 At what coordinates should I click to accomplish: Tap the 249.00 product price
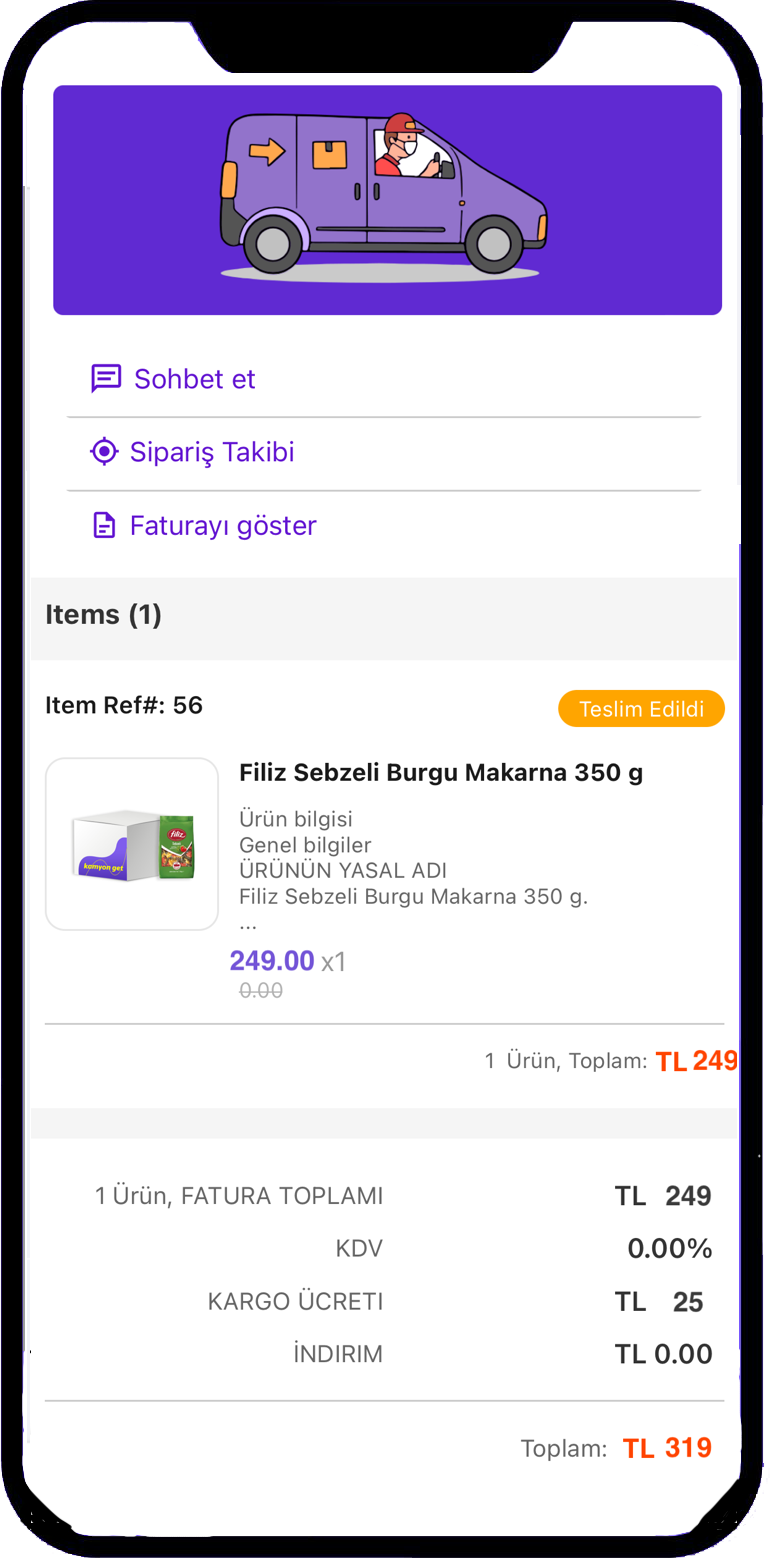[272, 961]
